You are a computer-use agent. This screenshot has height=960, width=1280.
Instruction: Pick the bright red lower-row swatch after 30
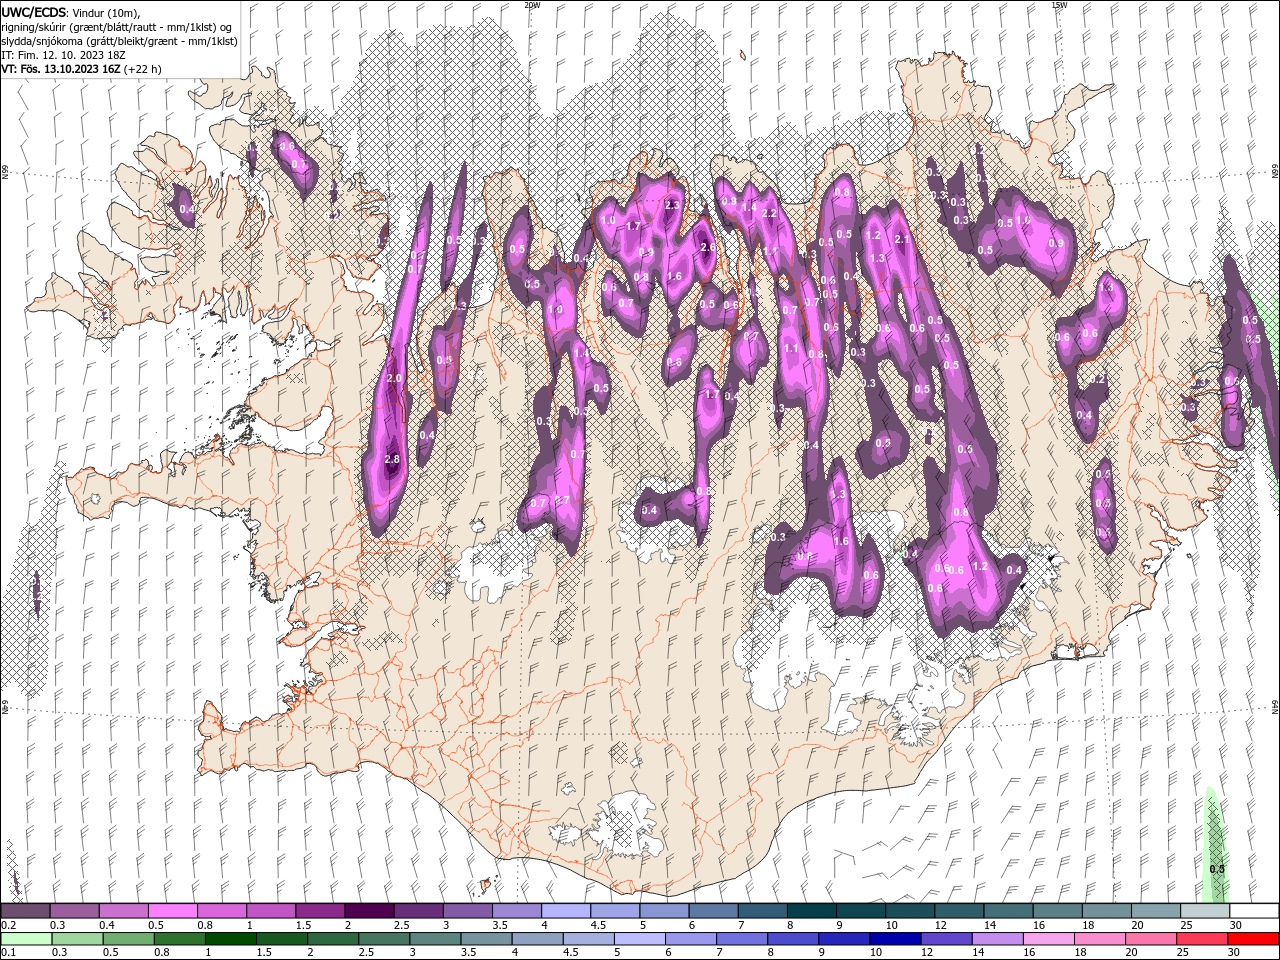point(1254,939)
